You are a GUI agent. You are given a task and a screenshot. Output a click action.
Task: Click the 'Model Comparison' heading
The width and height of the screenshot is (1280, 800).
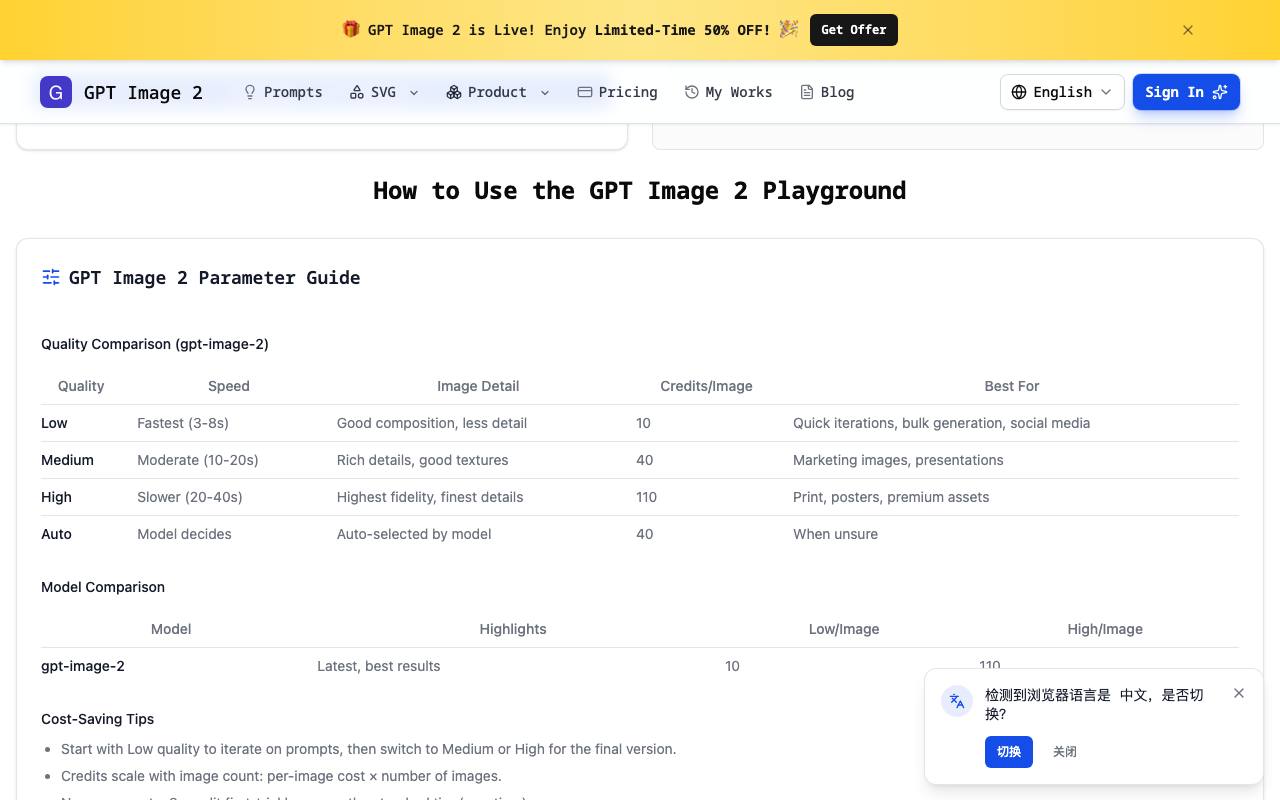coord(103,587)
